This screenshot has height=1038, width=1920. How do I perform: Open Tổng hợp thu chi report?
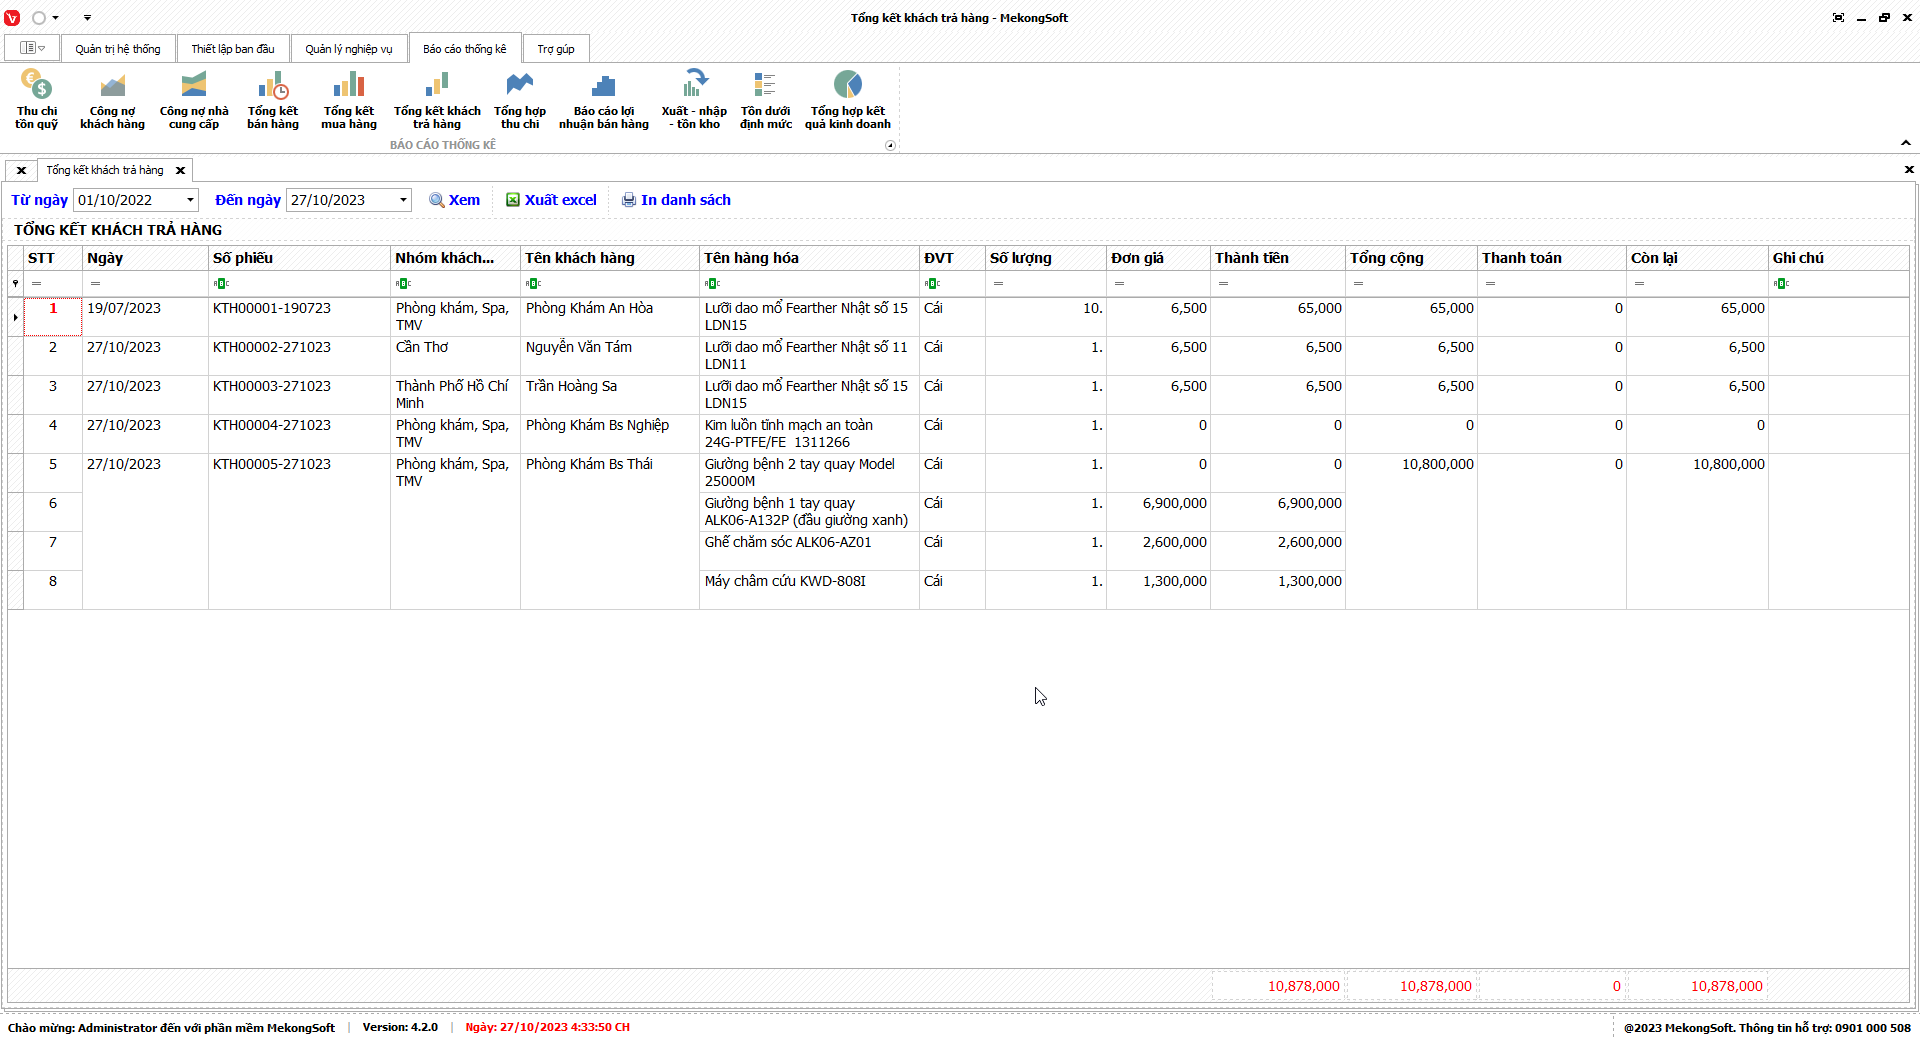(520, 98)
